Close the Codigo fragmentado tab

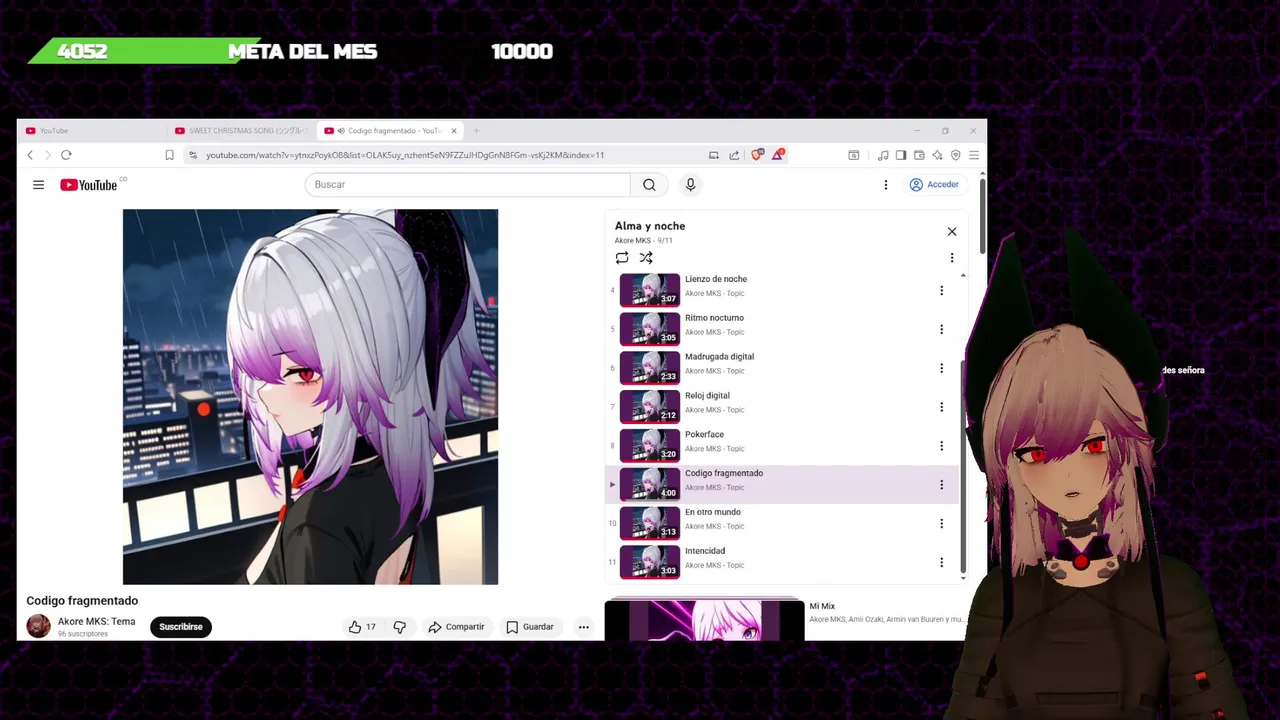coord(454,131)
